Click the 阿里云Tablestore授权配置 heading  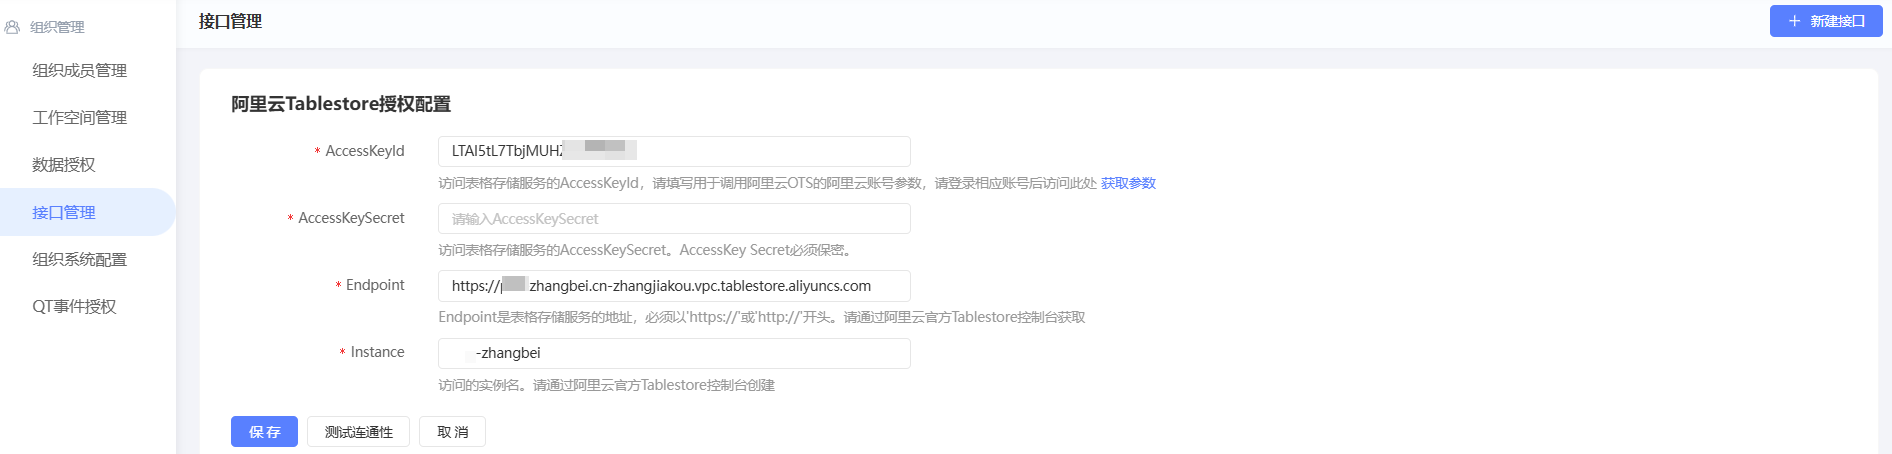tap(341, 104)
